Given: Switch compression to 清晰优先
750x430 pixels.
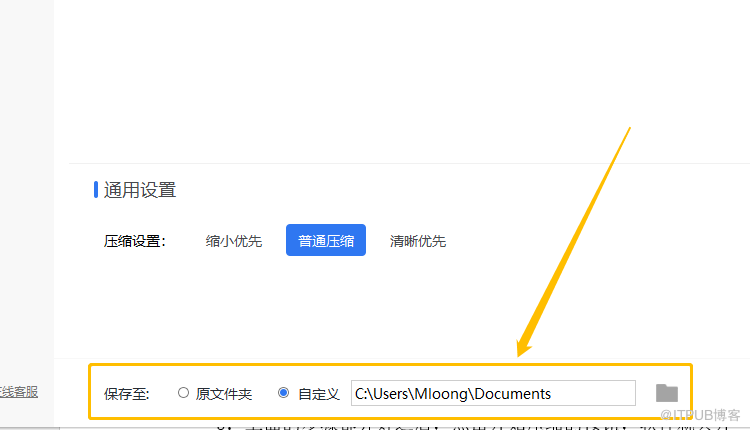Looking at the screenshot, I should tap(418, 241).
